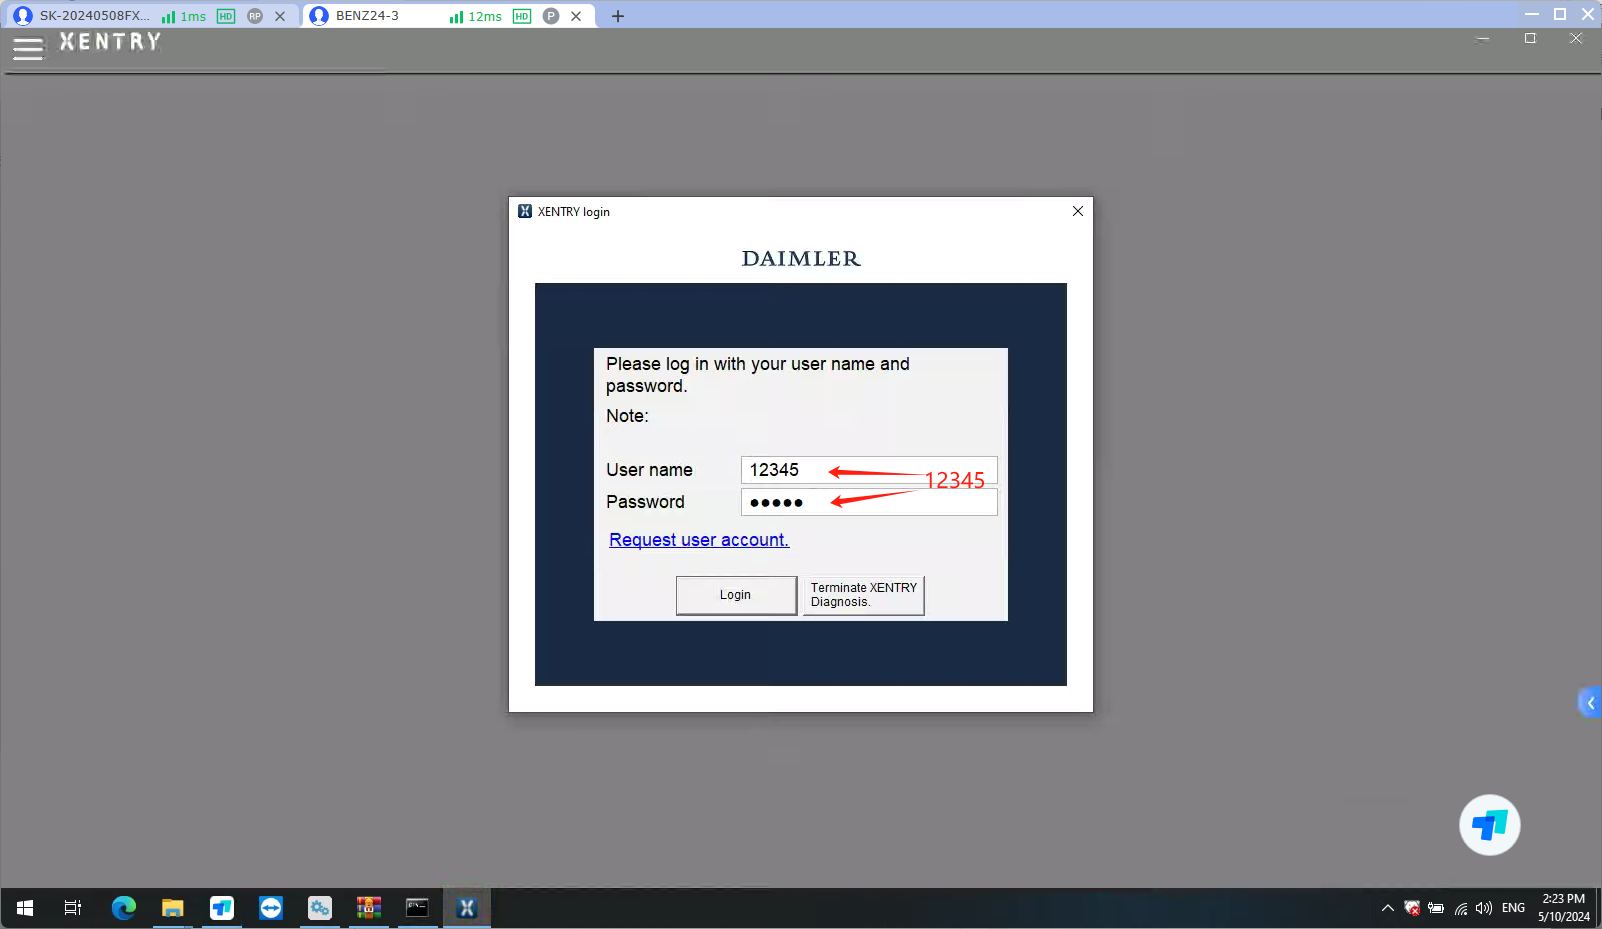The width and height of the screenshot is (1602, 929).
Task: Open File Explorer from the taskbar
Action: (172, 908)
